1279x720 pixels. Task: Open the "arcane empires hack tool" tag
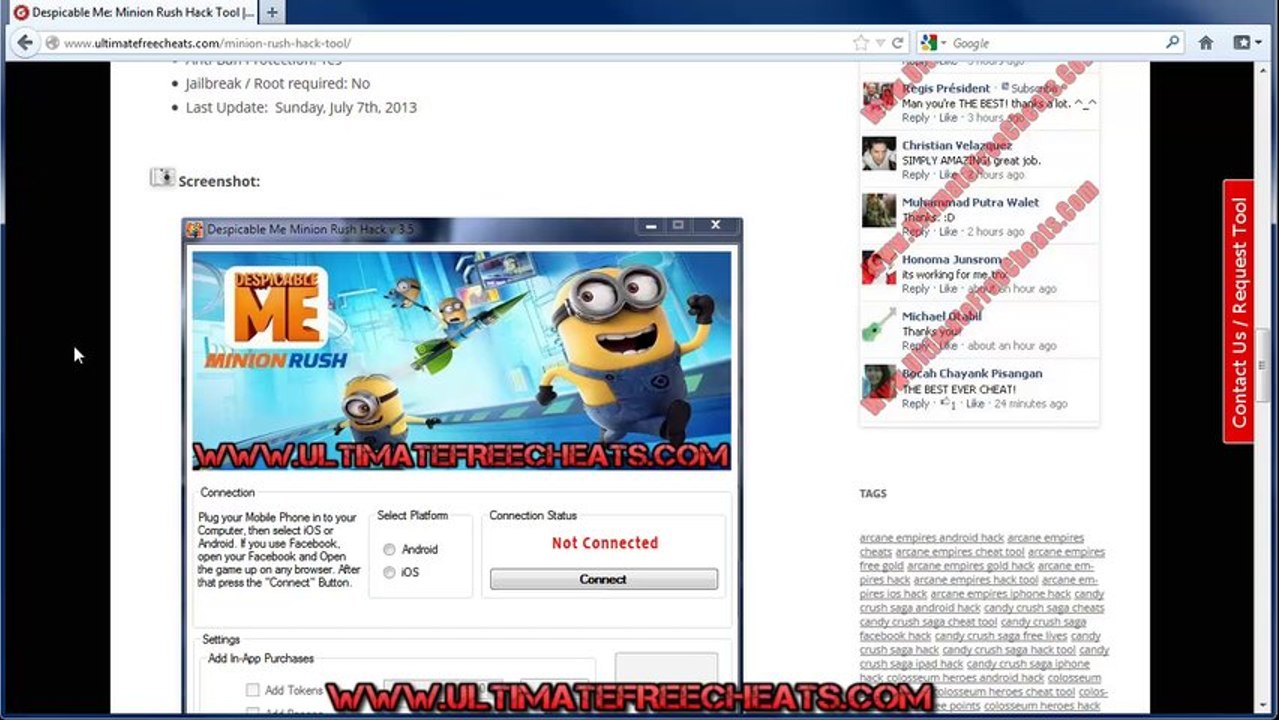point(976,580)
